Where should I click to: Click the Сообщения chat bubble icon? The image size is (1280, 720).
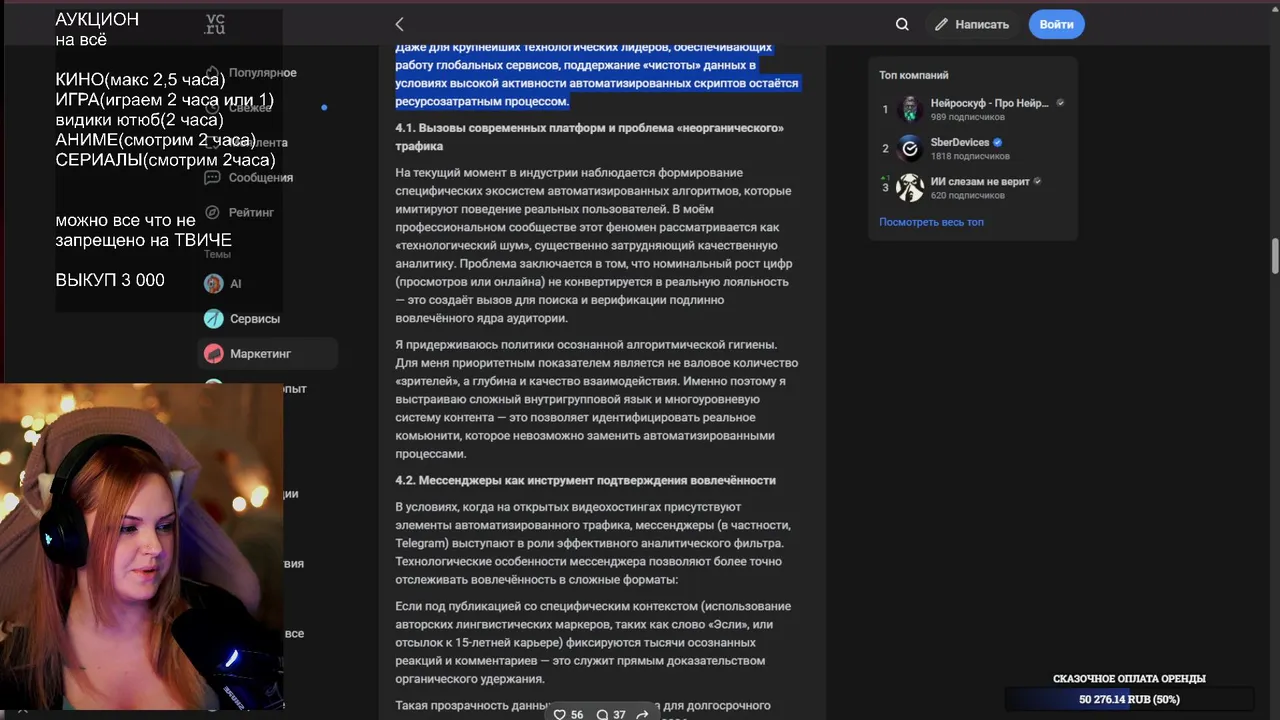[x=212, y=178]
